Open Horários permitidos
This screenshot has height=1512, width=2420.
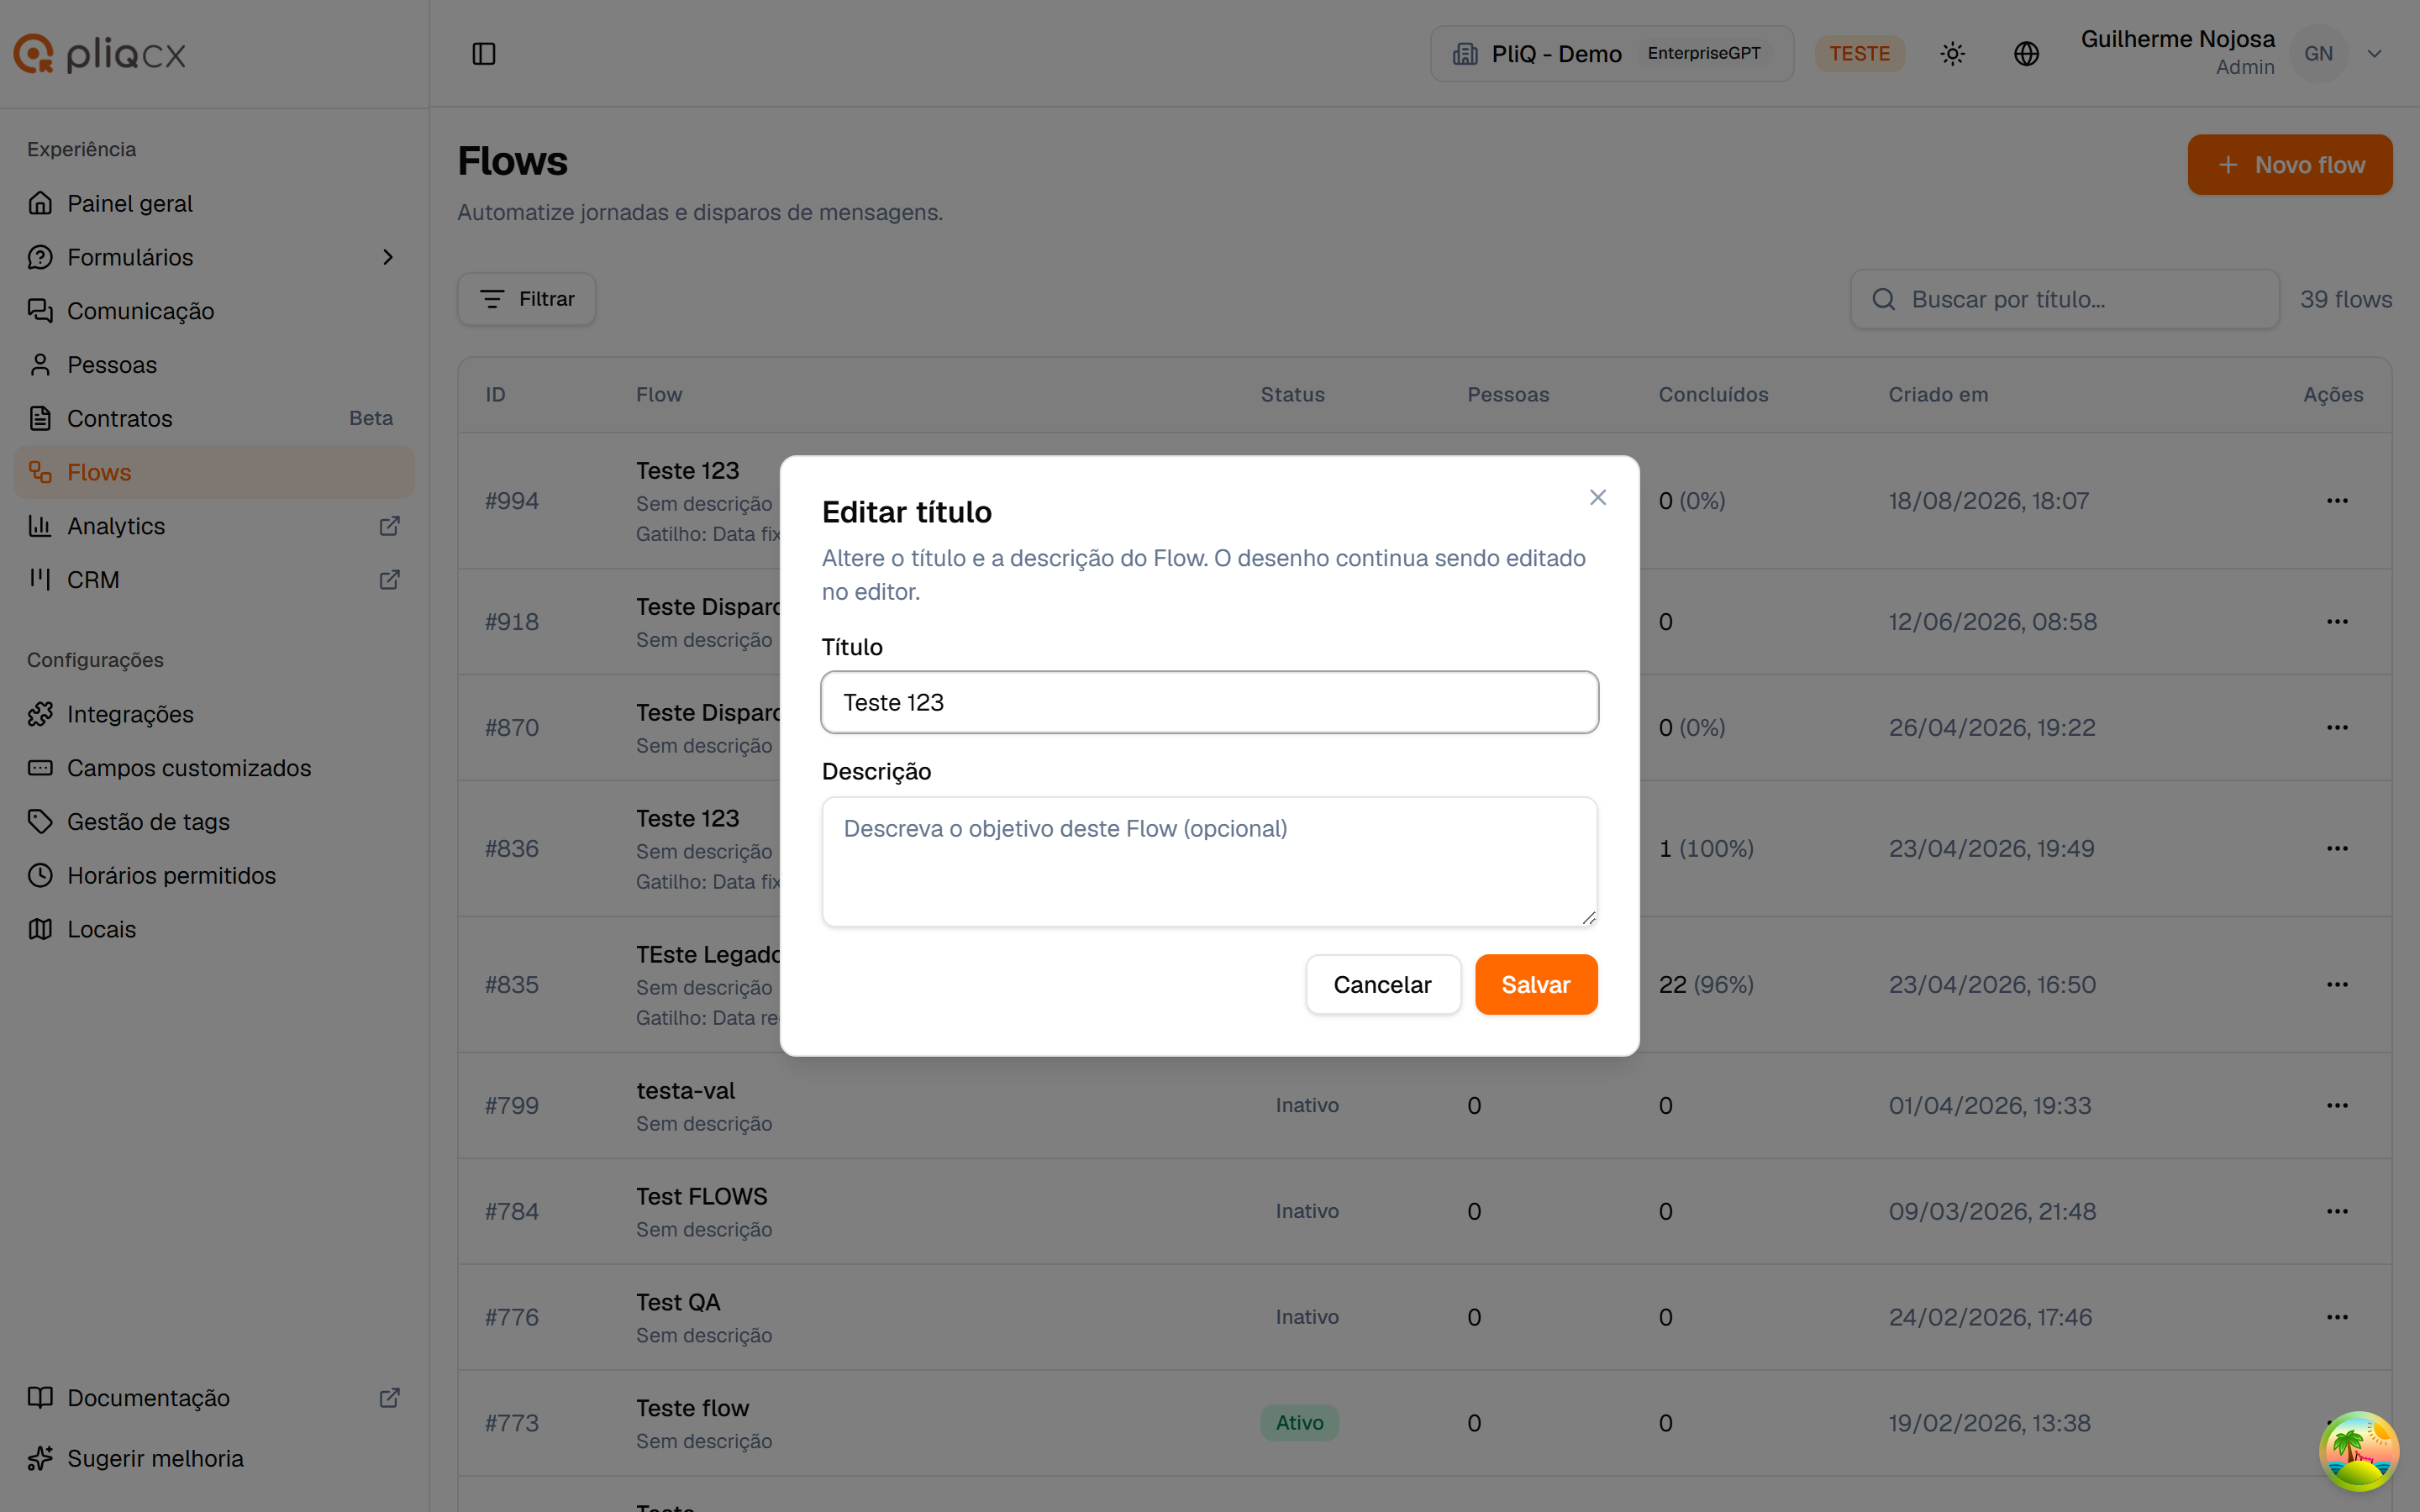pos(214,875)
